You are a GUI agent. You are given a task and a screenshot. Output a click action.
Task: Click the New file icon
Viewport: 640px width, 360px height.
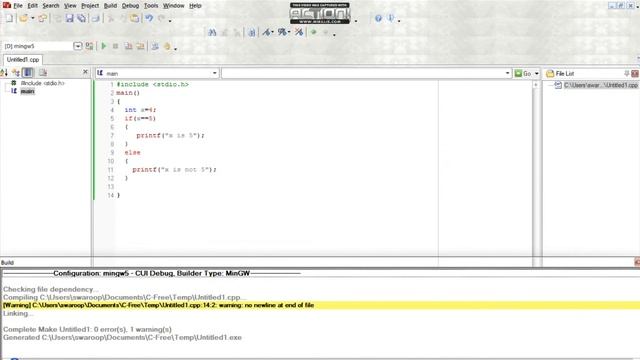9,18
